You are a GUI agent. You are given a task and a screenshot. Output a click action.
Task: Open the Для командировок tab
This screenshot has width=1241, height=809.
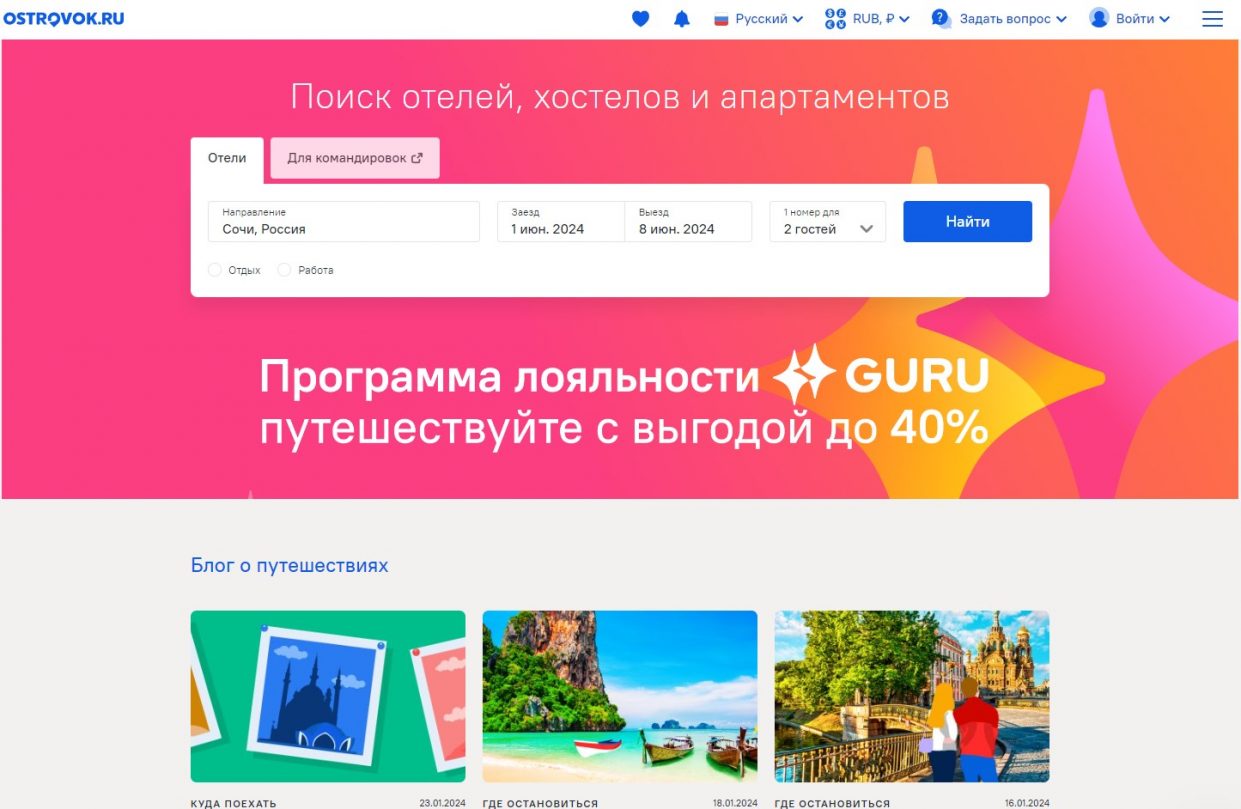pyautogui.click(x=355, y=158)
